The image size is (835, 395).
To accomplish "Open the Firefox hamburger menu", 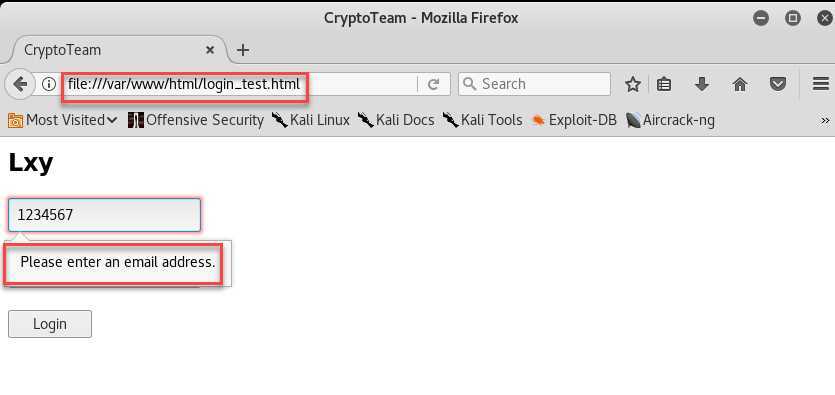I will click(x=821, y=84).
